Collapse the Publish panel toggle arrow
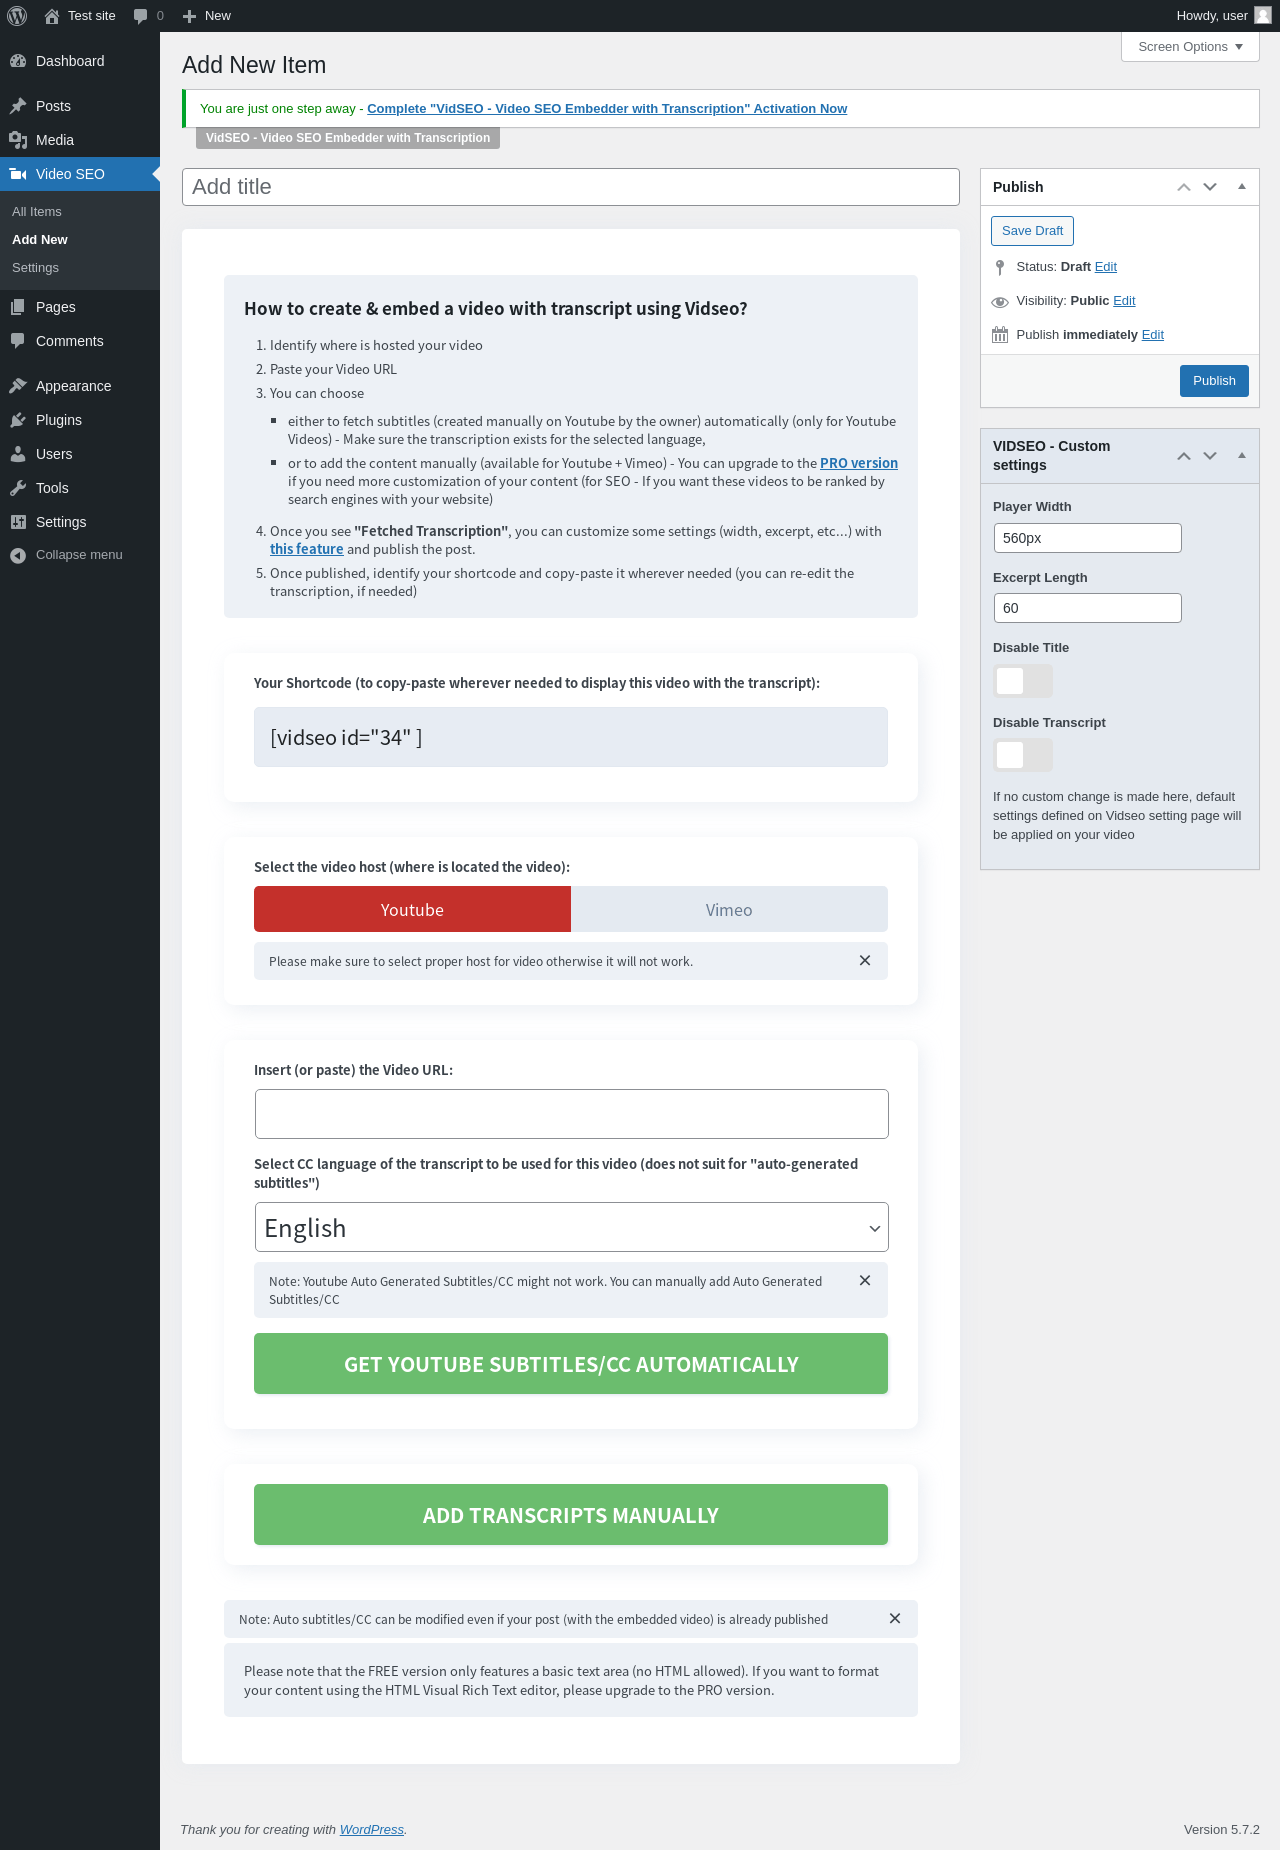The height and width of the screenshot is (1850, 1280). click(x=1242, y=187)
